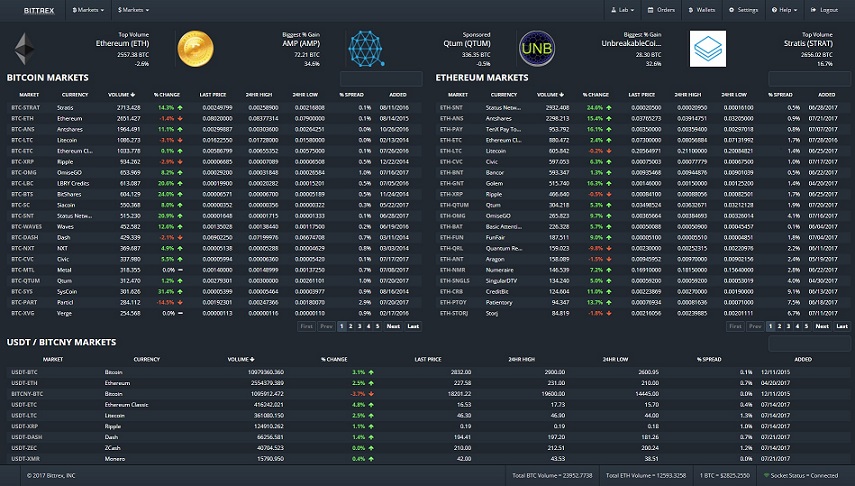Viewport: 855px width, 486px height.
Task: Click the Socket Status Connected indicator
Action: pyautogui.click(x=800, y=476)
